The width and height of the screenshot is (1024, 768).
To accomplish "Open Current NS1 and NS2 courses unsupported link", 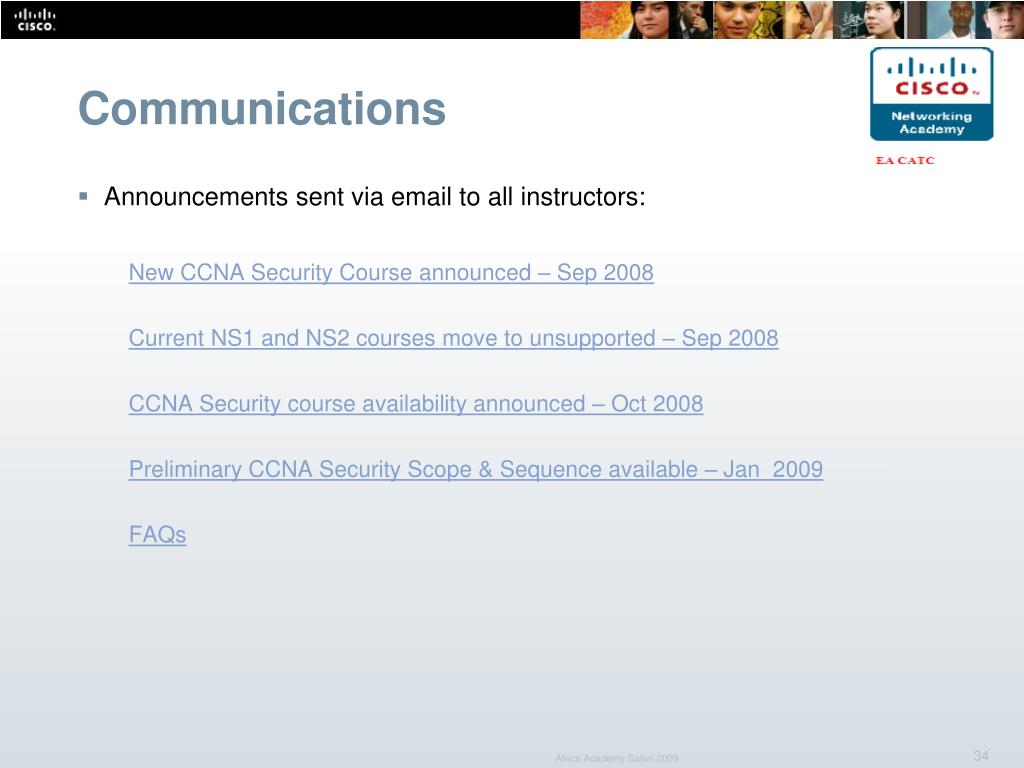I will pos(453,338).
